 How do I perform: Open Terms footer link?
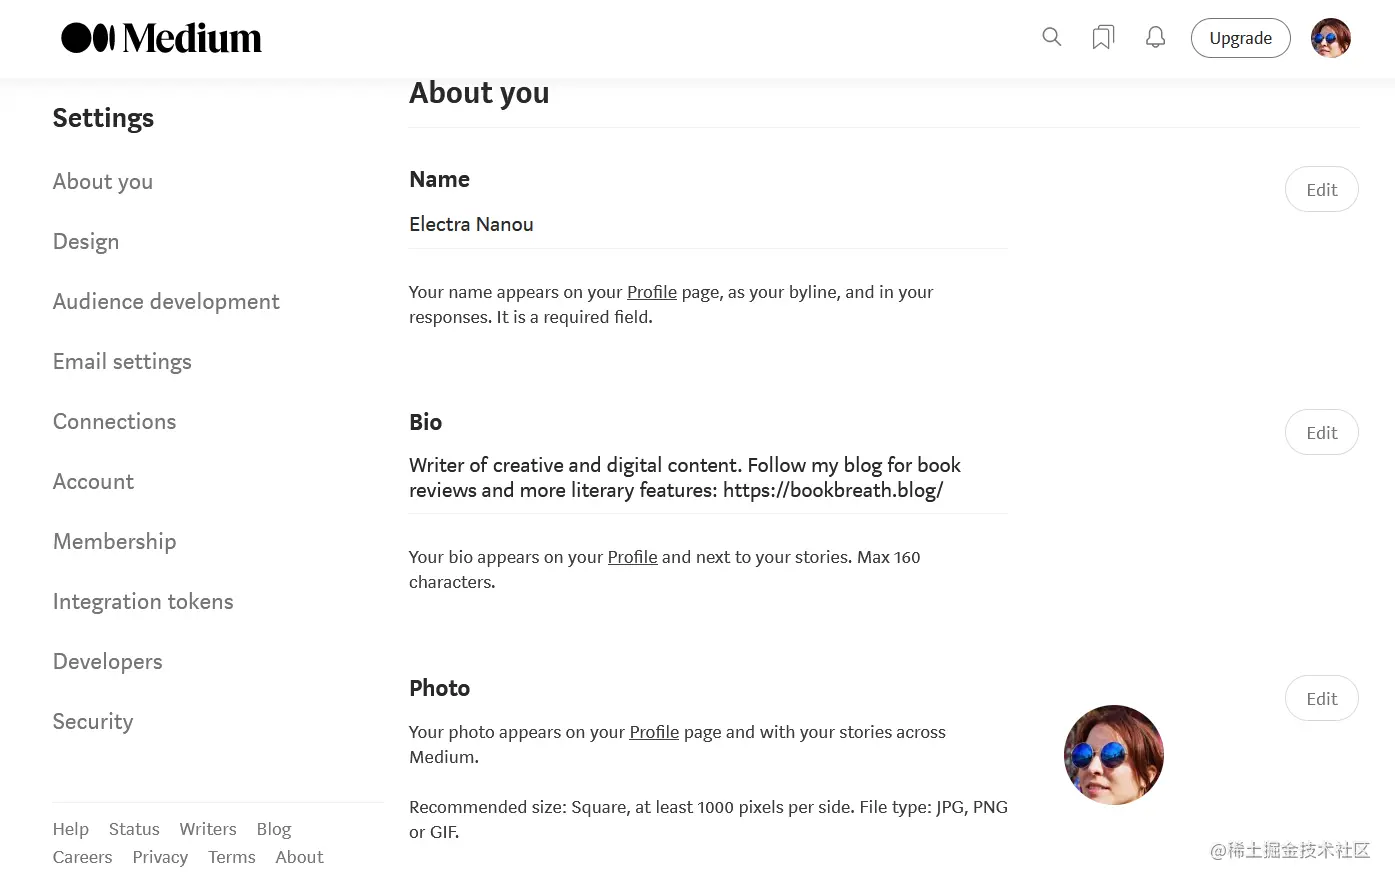(x=232, y=857)
